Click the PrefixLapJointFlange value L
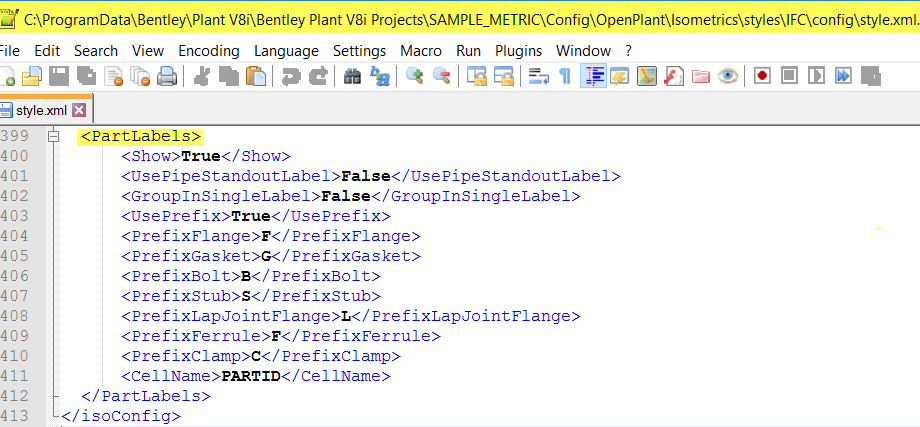The image size is (920, 427). [346, 316]
